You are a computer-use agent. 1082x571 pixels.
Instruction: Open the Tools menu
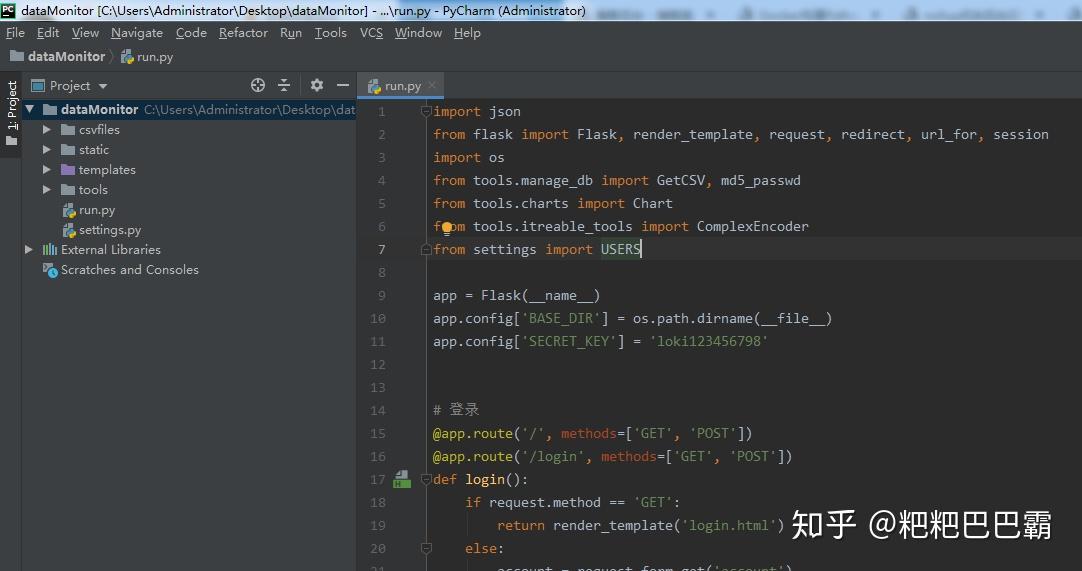click(x=331, y=33)
